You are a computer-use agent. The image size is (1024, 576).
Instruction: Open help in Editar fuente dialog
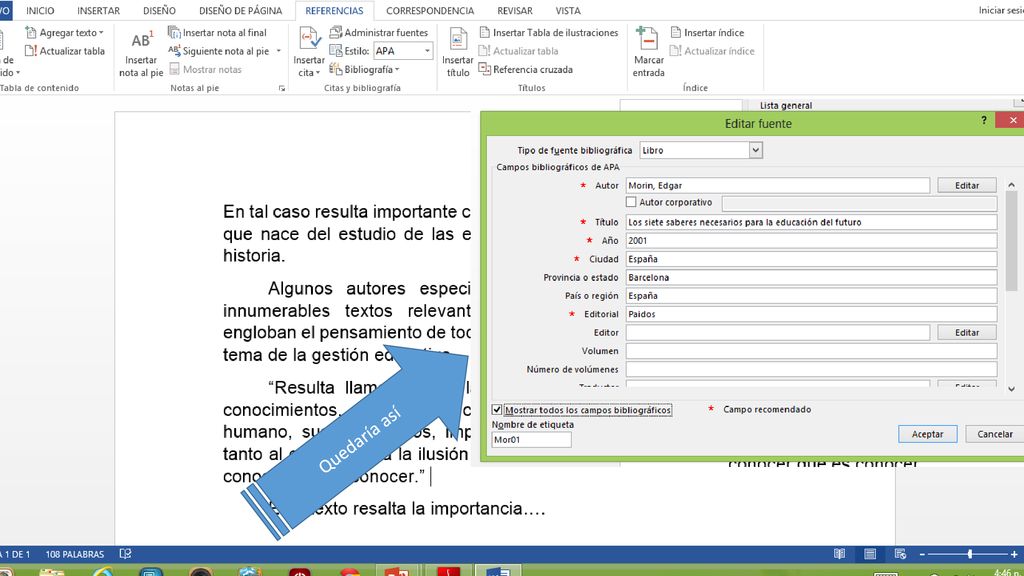pyautogui.click(x=984, y=120)
